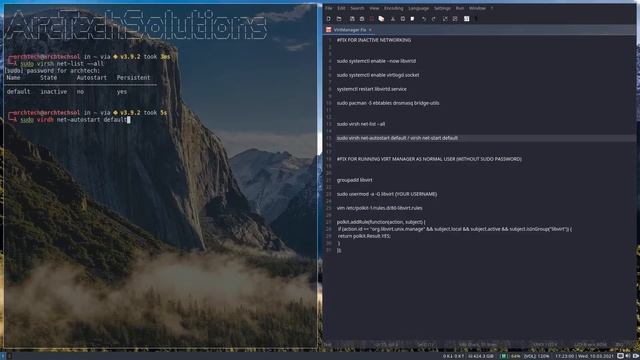640x360 pixels.
Task: Click the 'groupadd libvirt' line
Action: click(x=354, y=180)
